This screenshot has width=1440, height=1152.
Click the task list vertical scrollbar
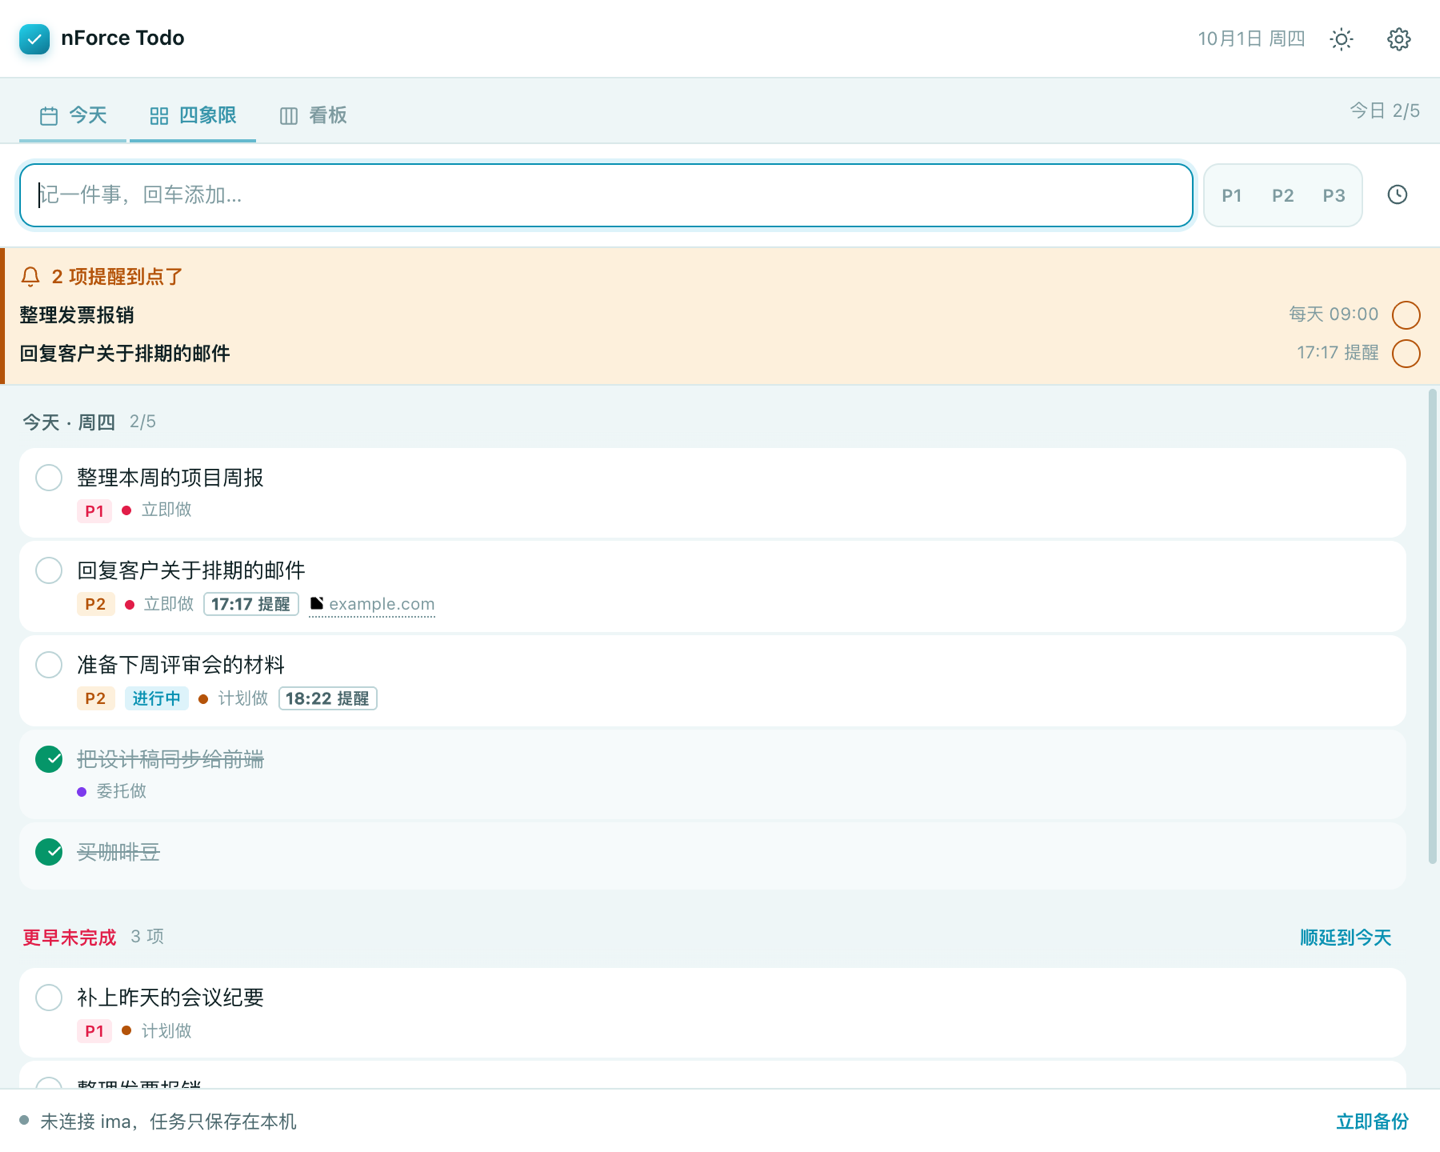(1432, 626)
